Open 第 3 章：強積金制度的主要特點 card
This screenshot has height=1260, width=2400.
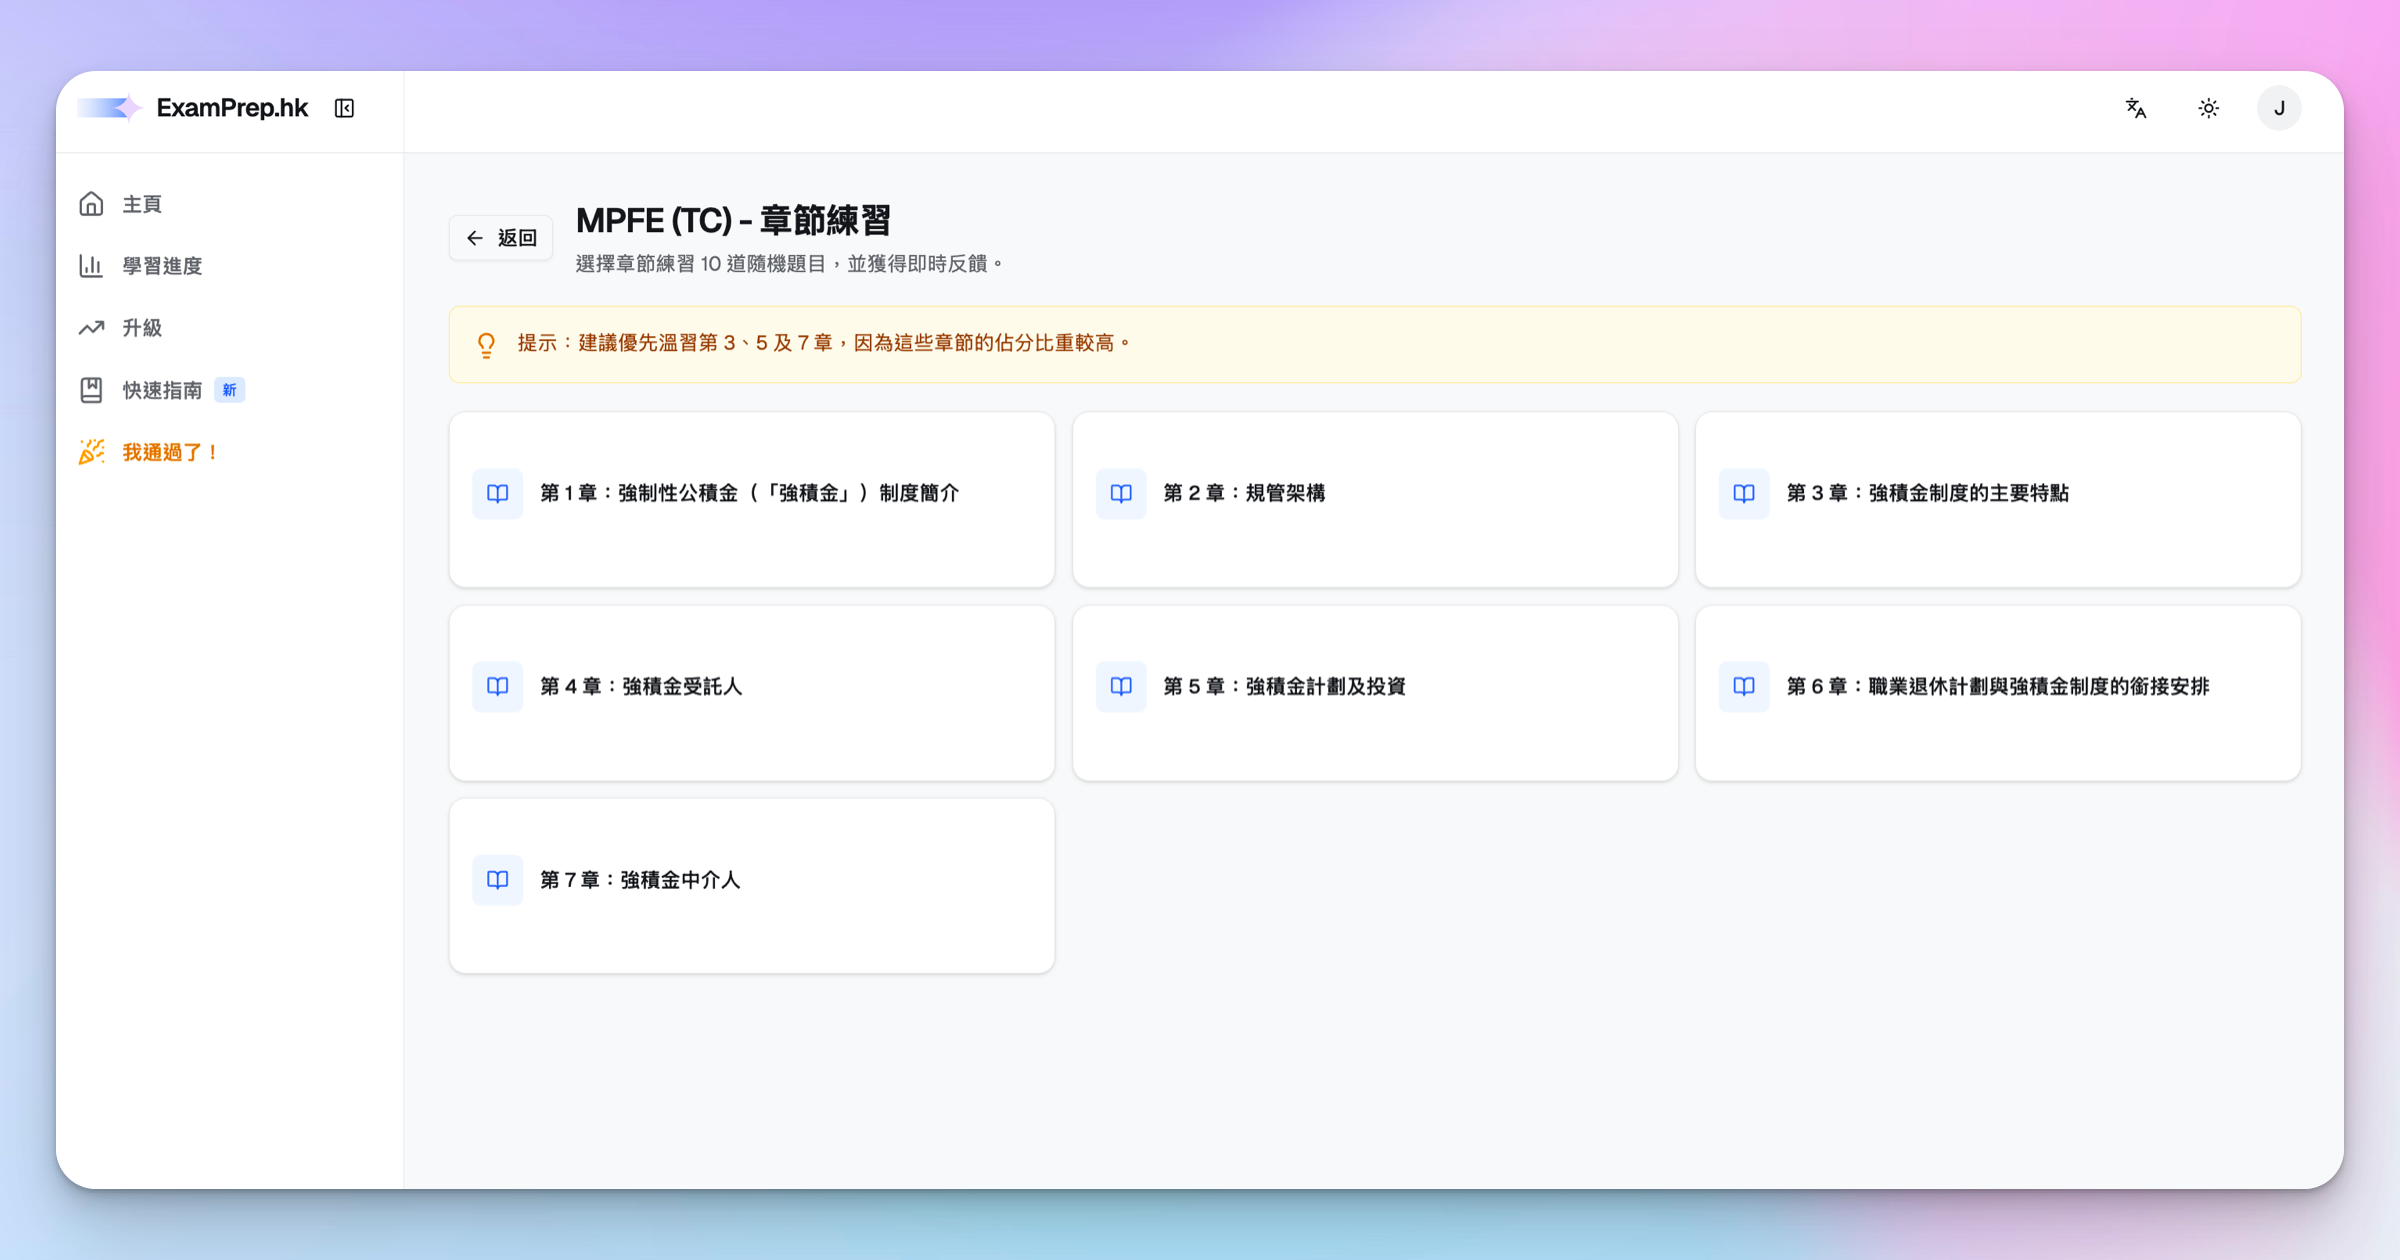1998,499
